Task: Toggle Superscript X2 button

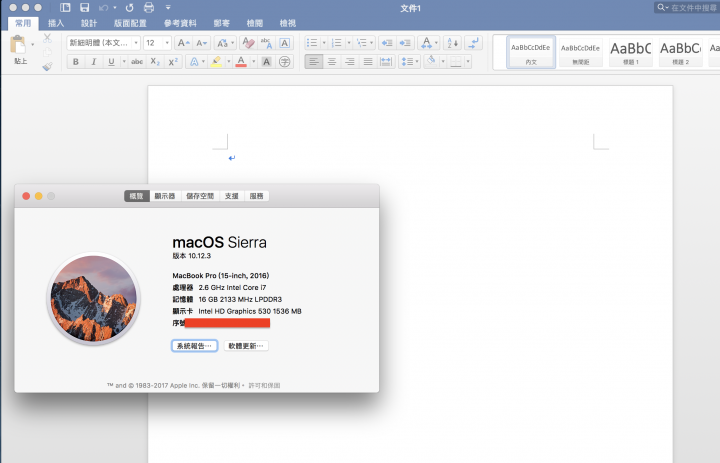Action: click(173, 62)
